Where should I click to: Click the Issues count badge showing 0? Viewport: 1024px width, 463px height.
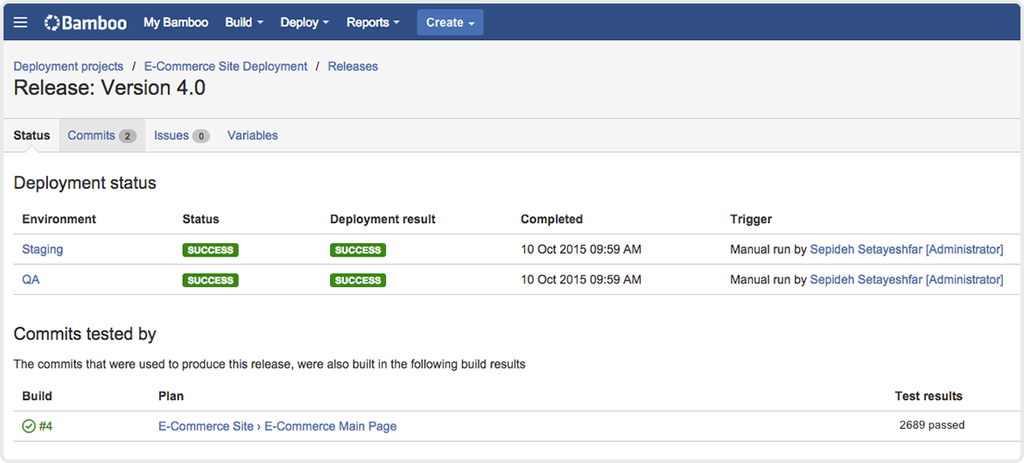pyautogui.click(x=201, y=136)
